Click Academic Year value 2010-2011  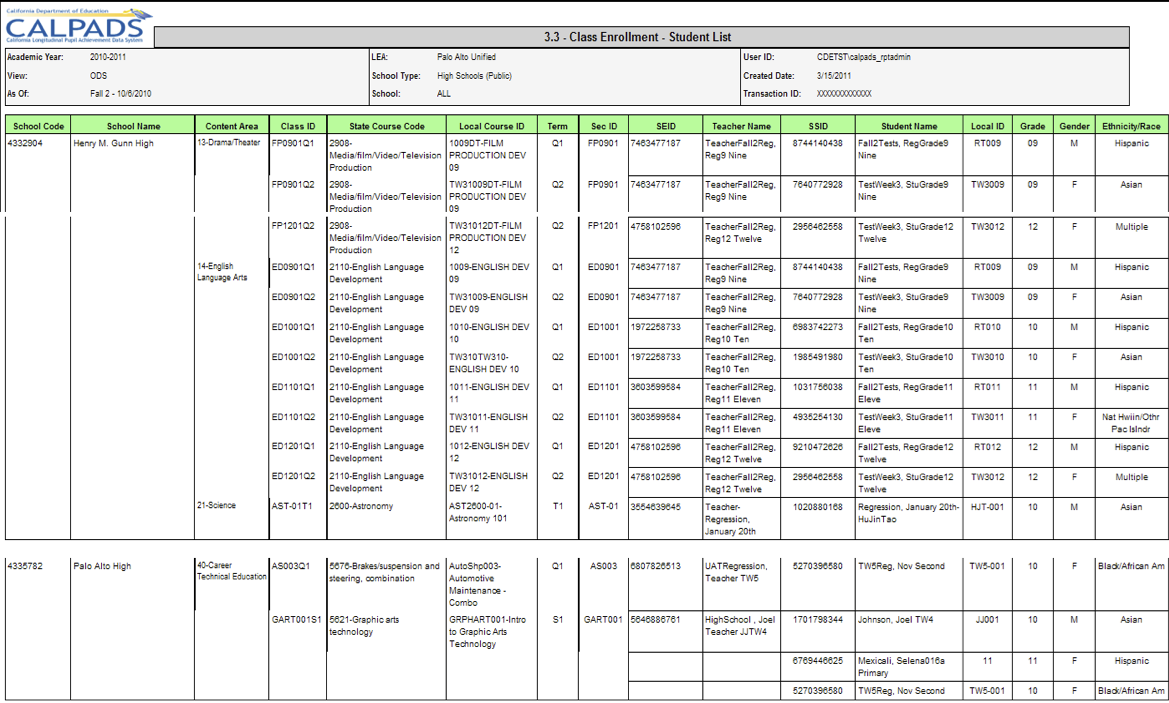click(108, 57)
